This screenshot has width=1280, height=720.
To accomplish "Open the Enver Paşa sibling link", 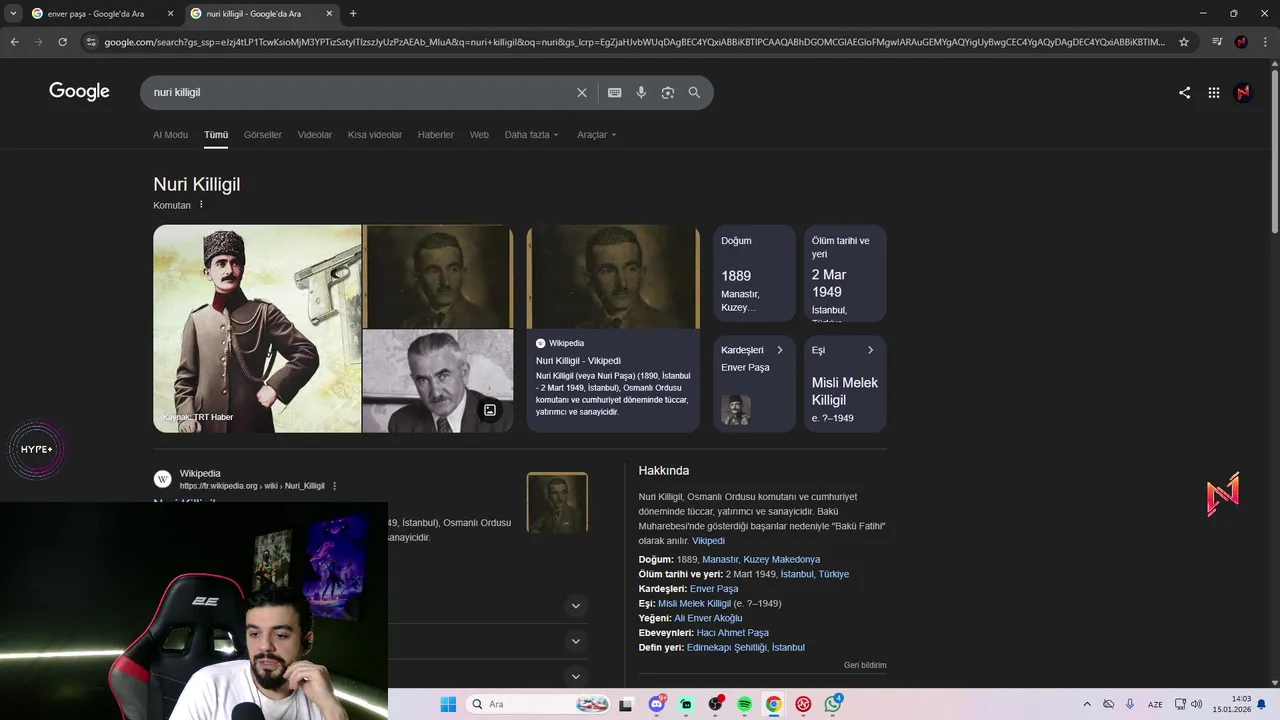I will click(714, 589).
